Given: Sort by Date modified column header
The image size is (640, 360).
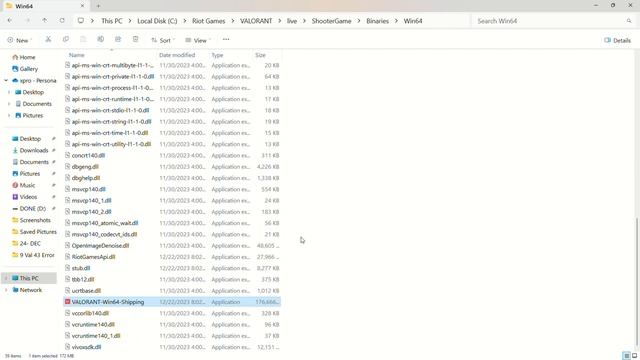Looking at the screenshot, I should click(177, 55).
